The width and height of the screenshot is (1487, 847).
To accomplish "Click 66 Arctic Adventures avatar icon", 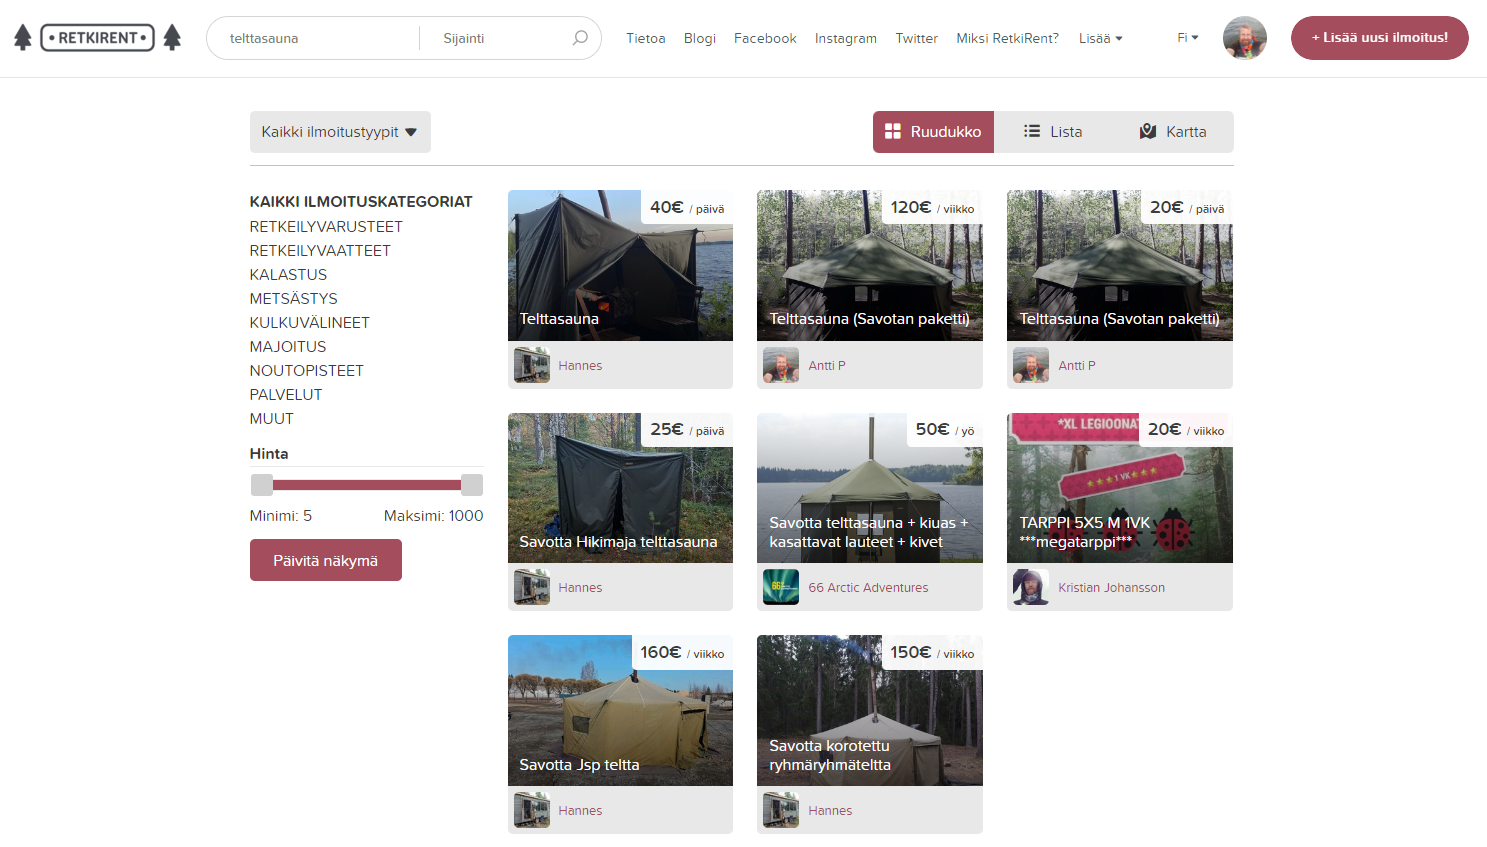I will 781,588.
